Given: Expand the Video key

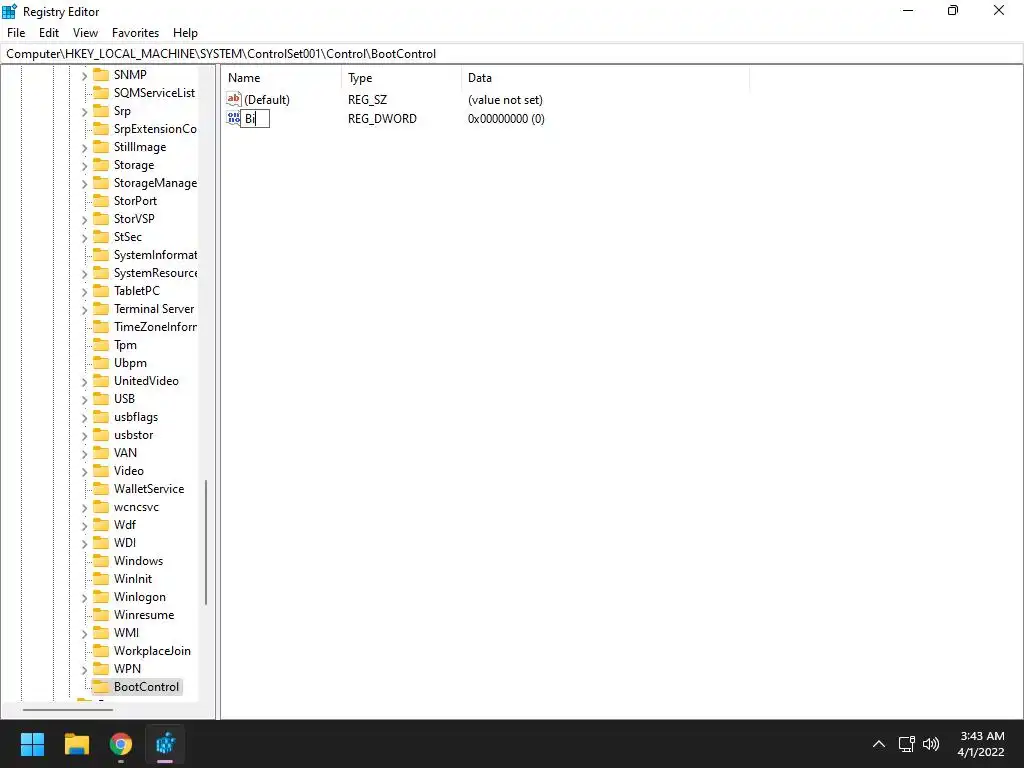Looking at the screenshot, I should coord(84,472).
